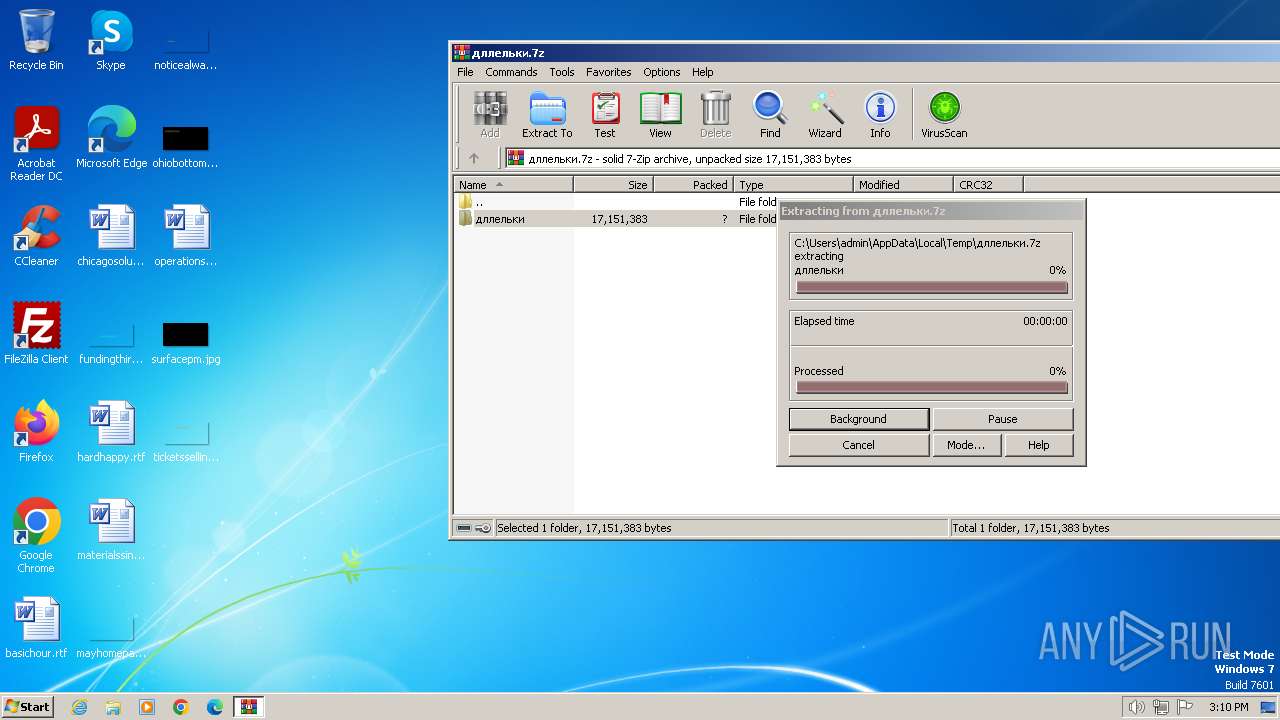1280x720 pixels.
Task: Cancel the extraction
Action: 858,445
